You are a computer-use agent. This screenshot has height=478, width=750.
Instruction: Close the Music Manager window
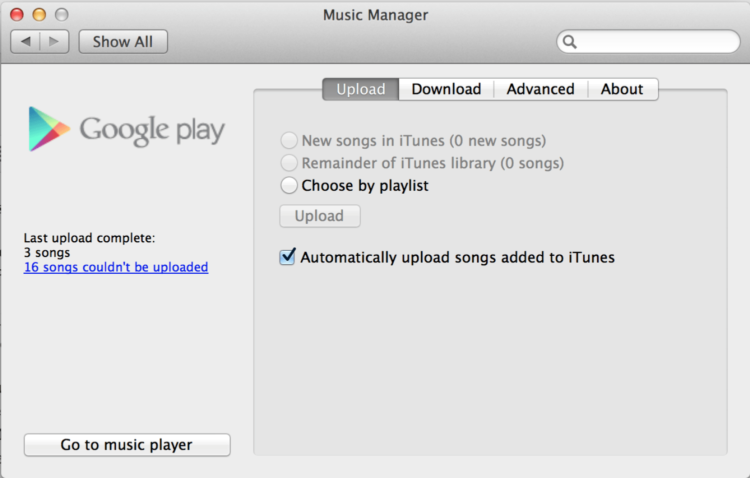[19, 15]
